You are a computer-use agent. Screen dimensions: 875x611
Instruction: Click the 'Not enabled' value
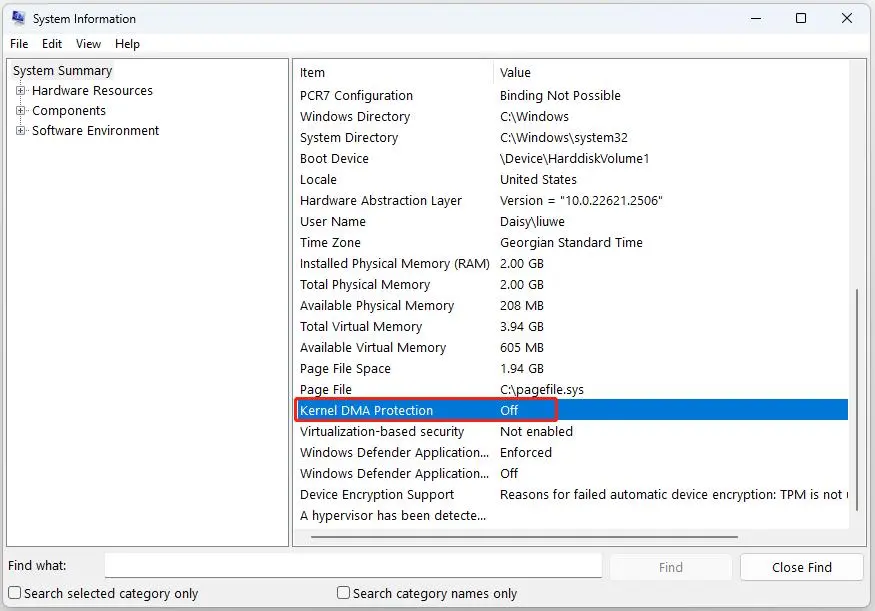[x=536, y=432]
